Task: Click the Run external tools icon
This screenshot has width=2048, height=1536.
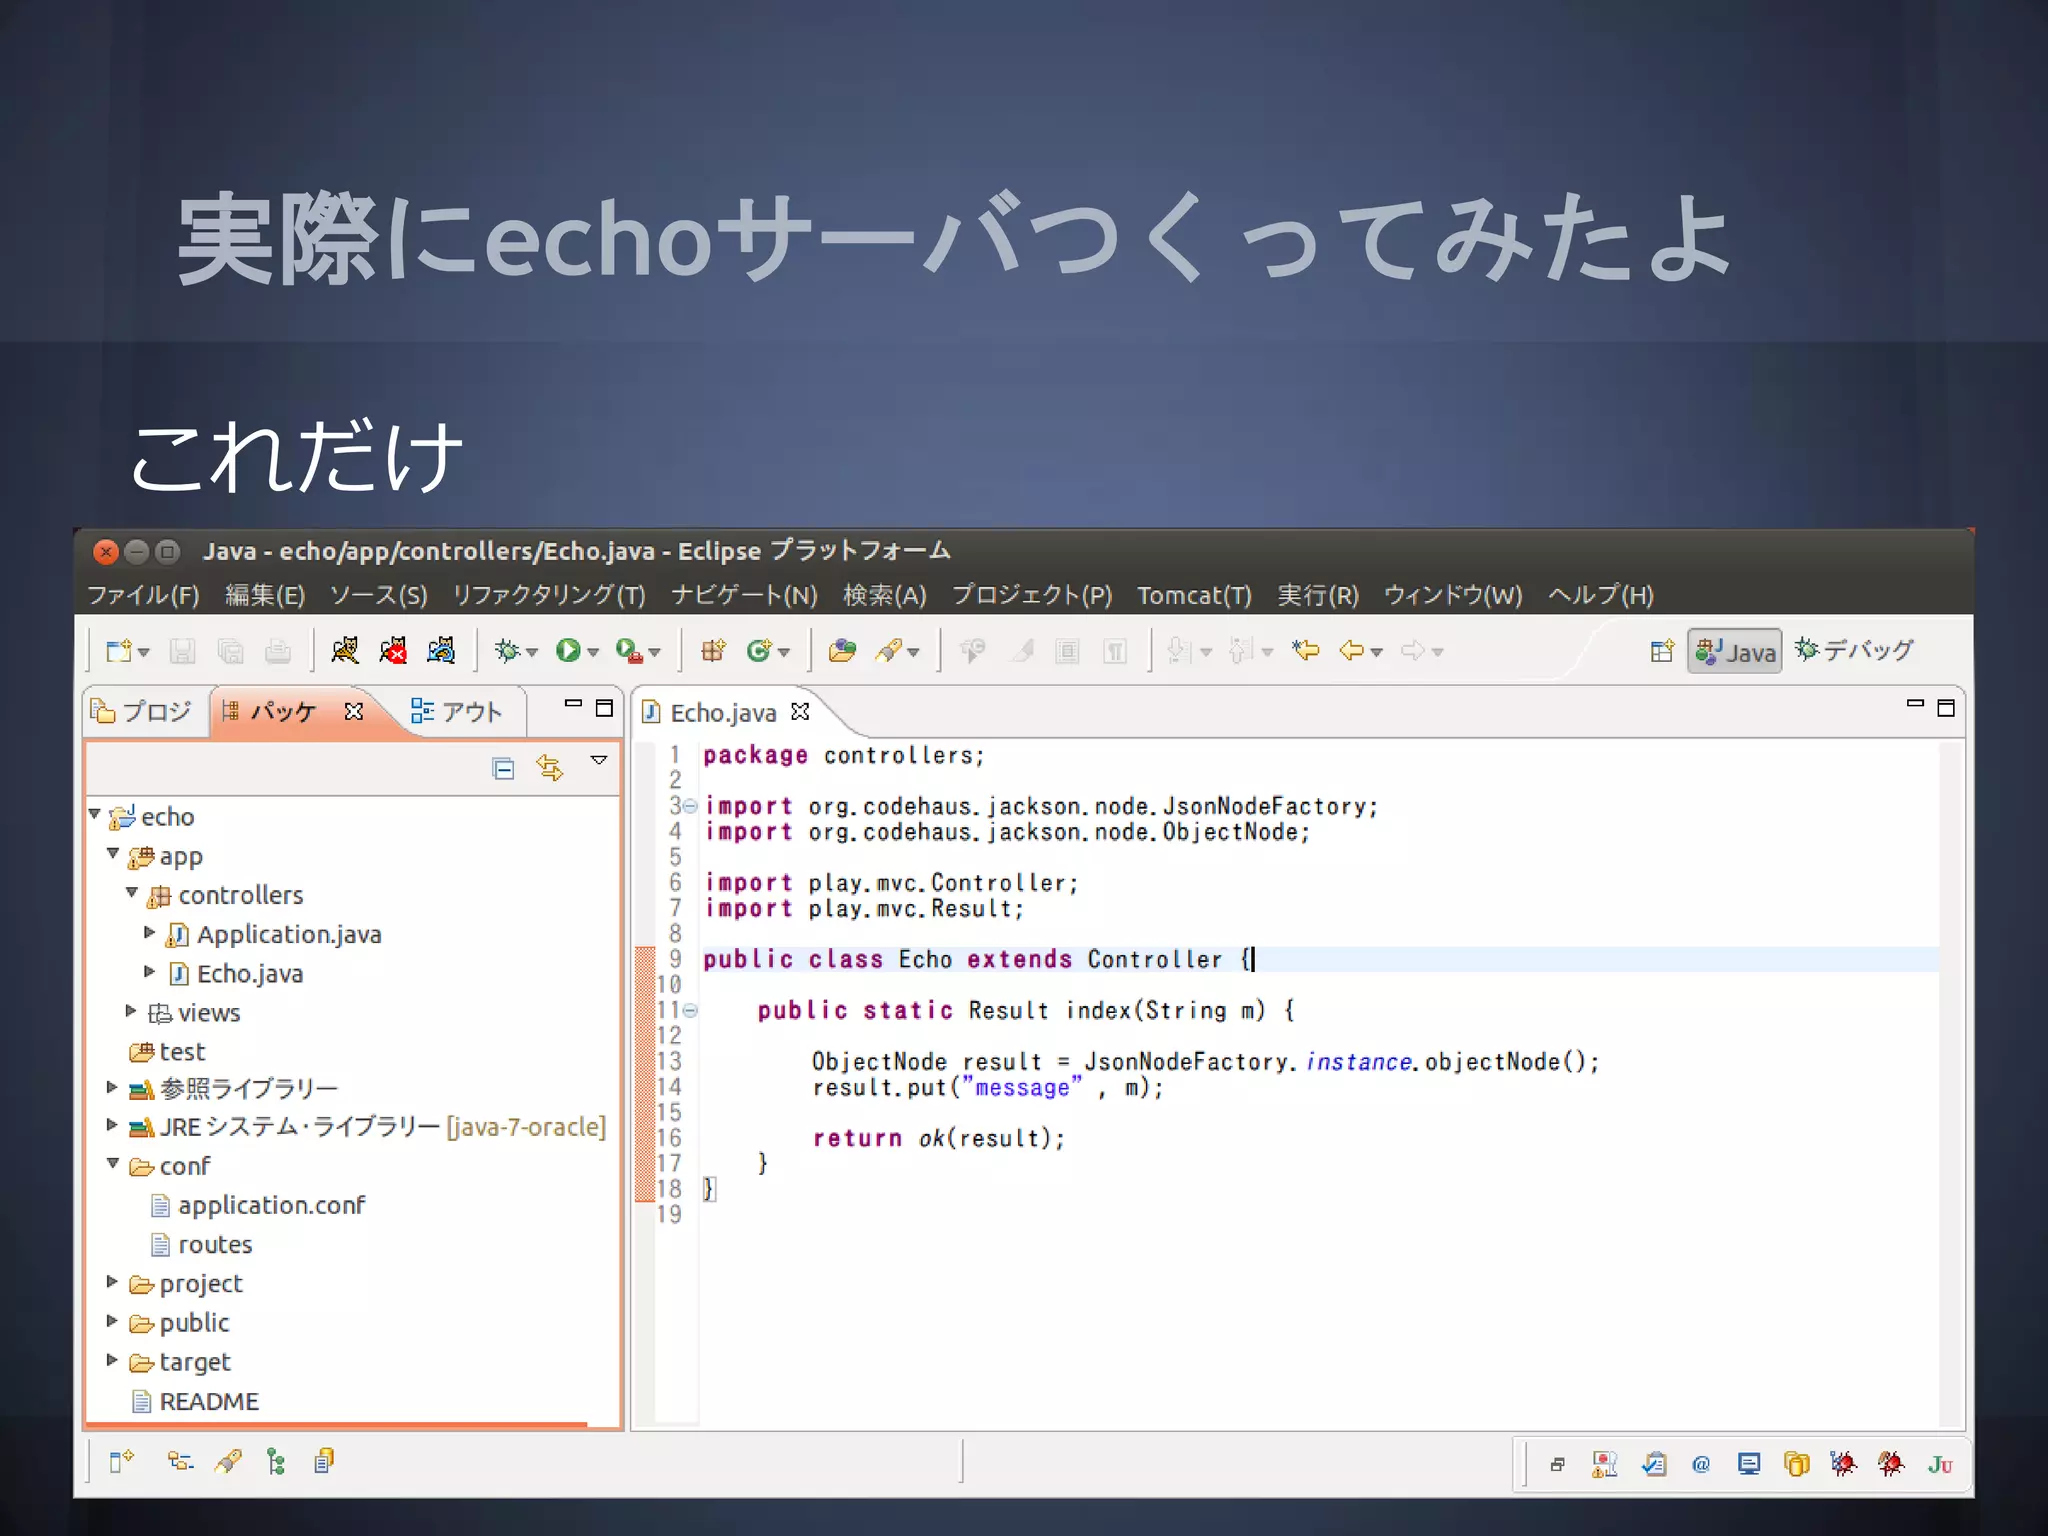Action: [x=628, y=651]
